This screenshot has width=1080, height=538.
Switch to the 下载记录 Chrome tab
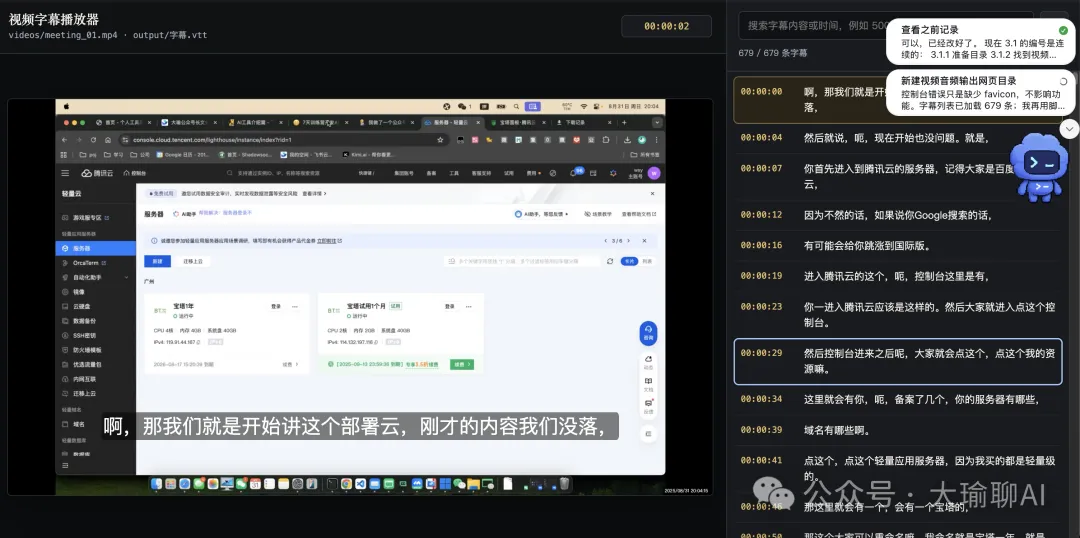point(582,123)
